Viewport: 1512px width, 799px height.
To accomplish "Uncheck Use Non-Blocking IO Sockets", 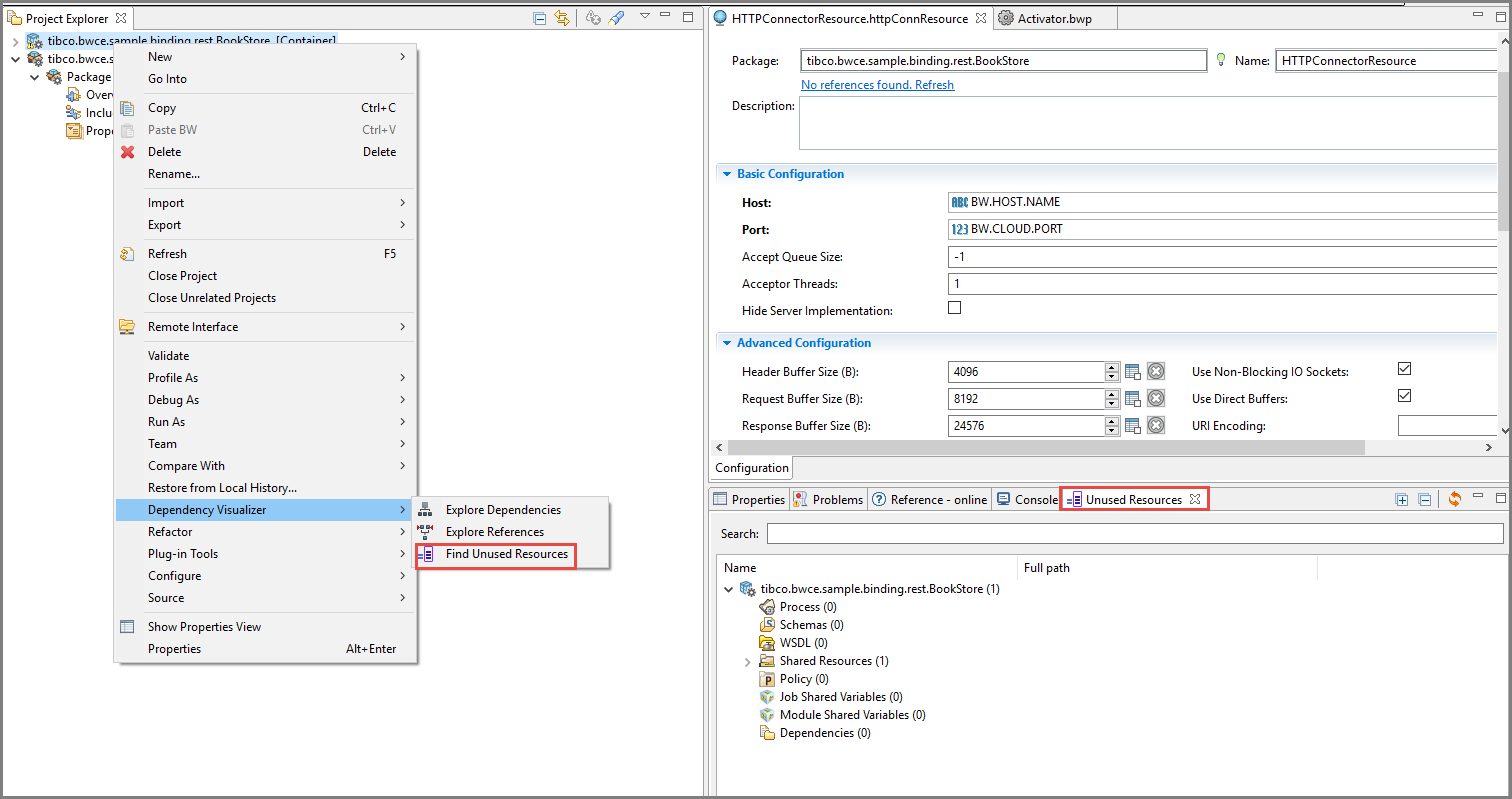I will point(1404,369).
